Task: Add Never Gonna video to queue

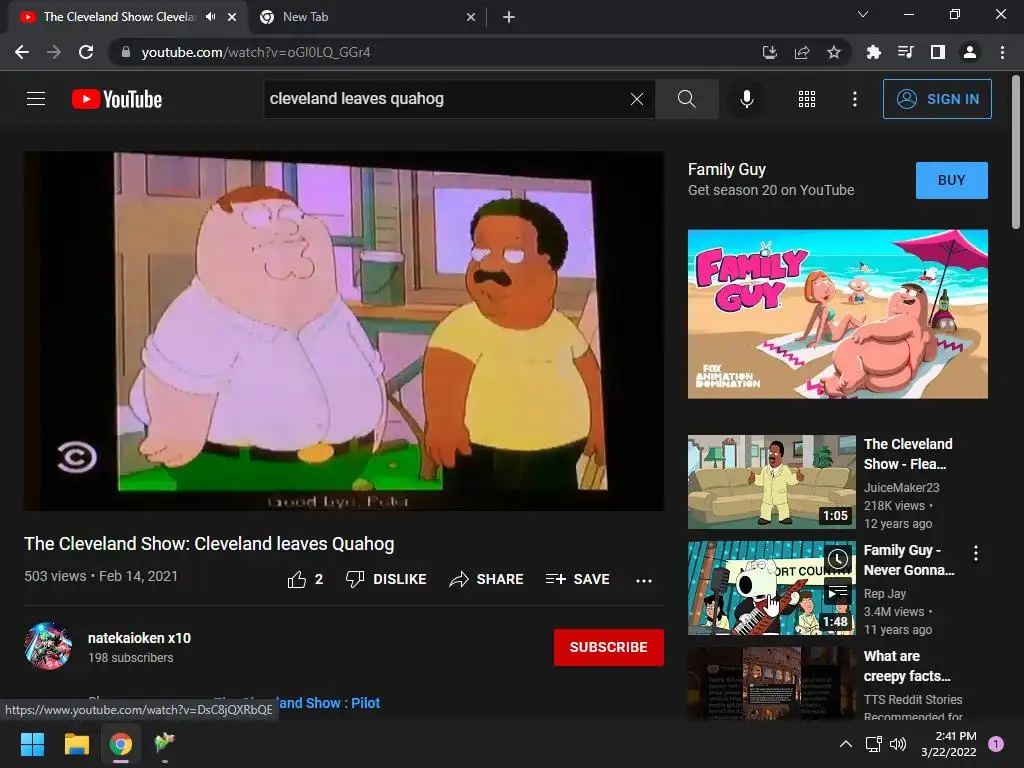Action: coord(838,592)
